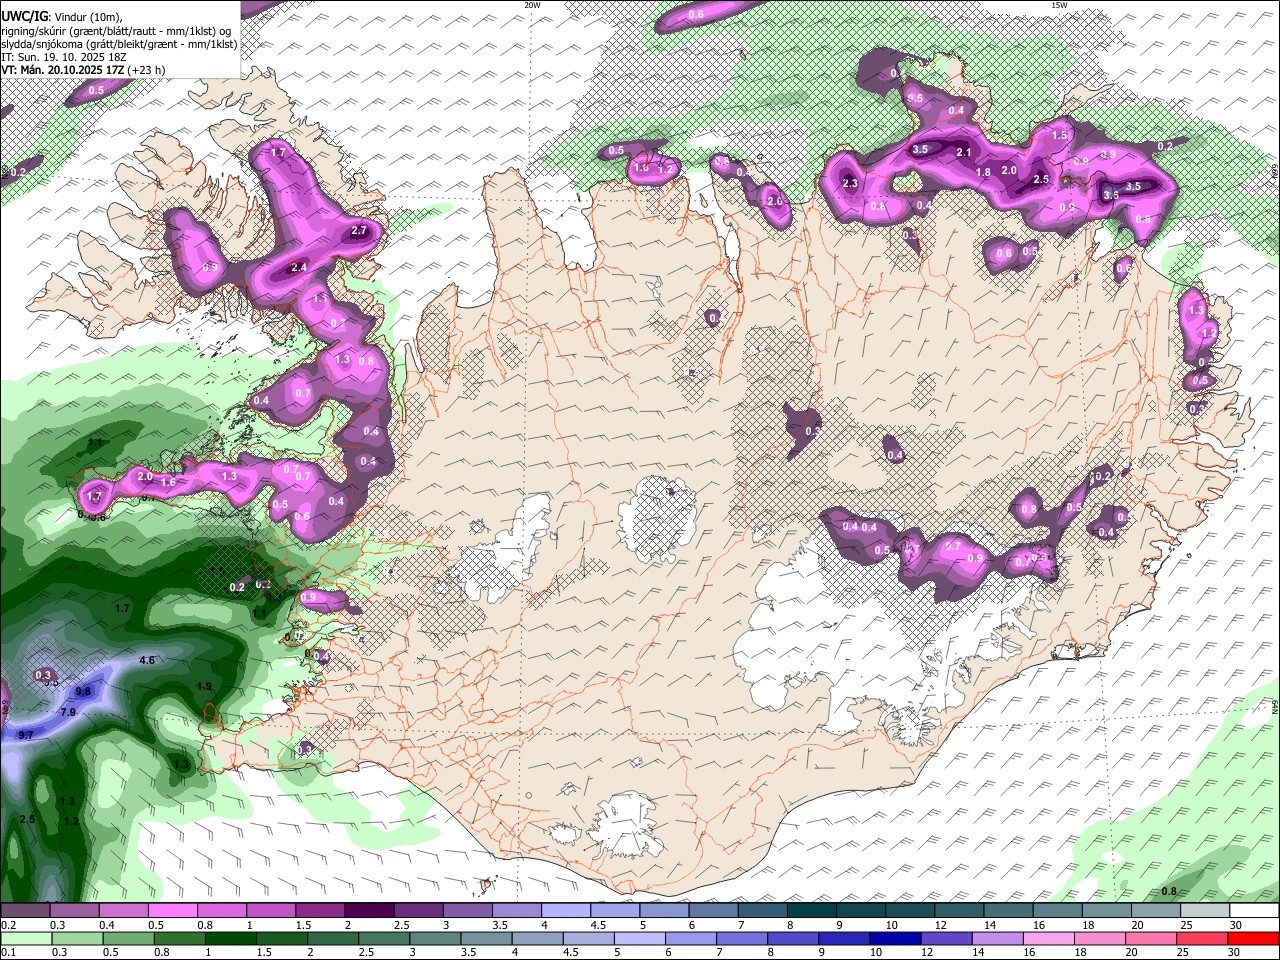Click the pale green 0.1 swatch in rain scale
Screen dimensions: 1280x960
pos(26,939)
